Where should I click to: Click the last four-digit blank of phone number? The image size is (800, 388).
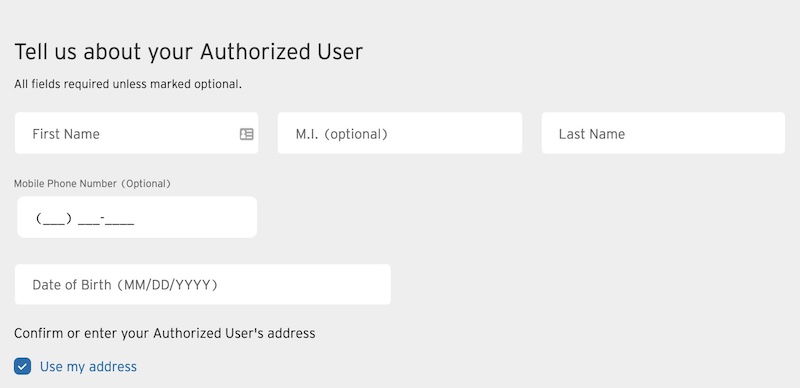[120, 220]
